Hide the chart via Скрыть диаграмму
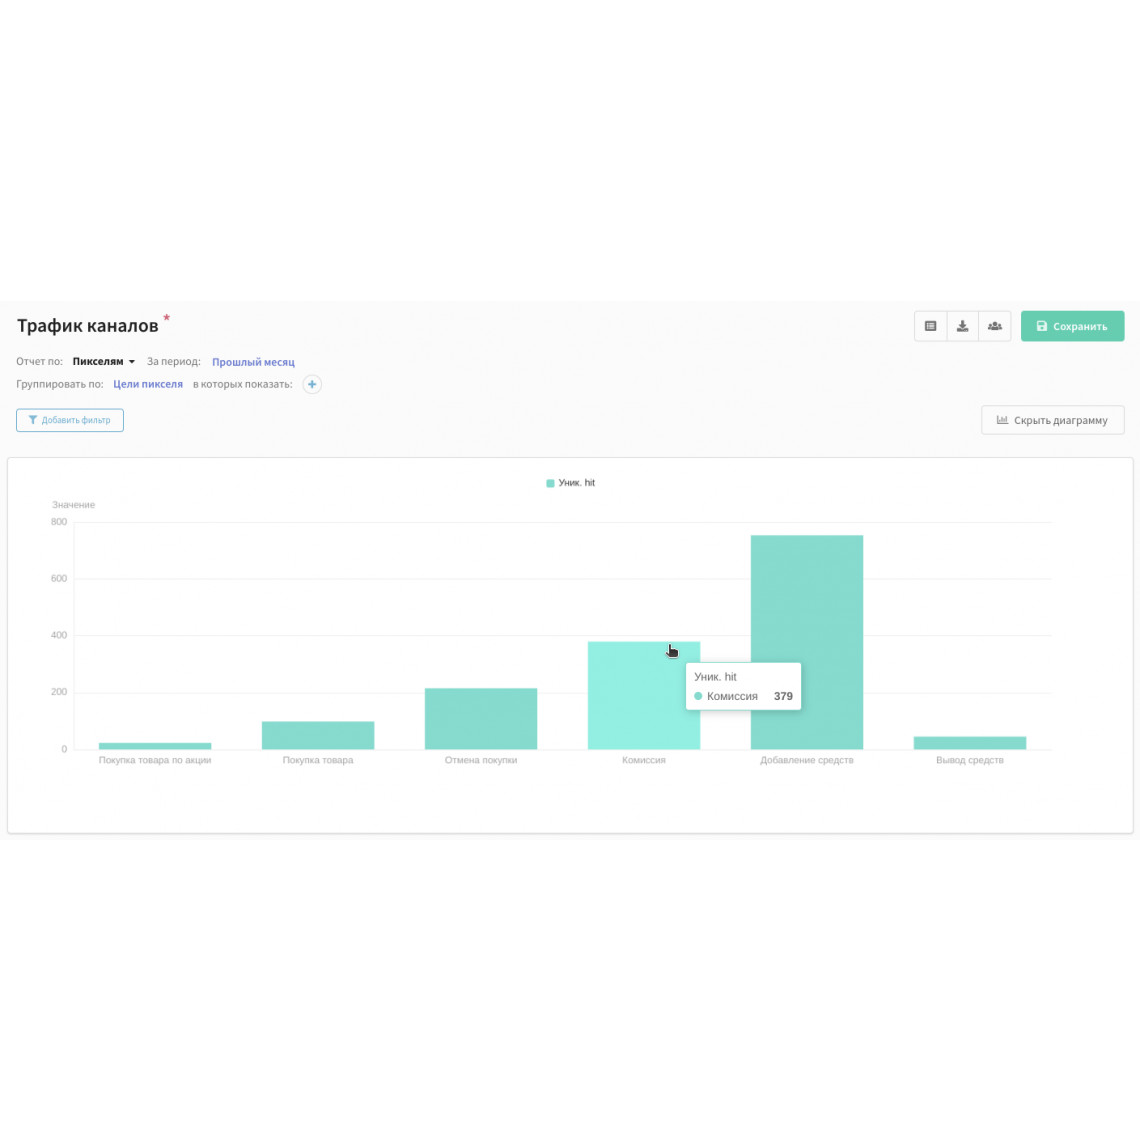 (1052, 420)
